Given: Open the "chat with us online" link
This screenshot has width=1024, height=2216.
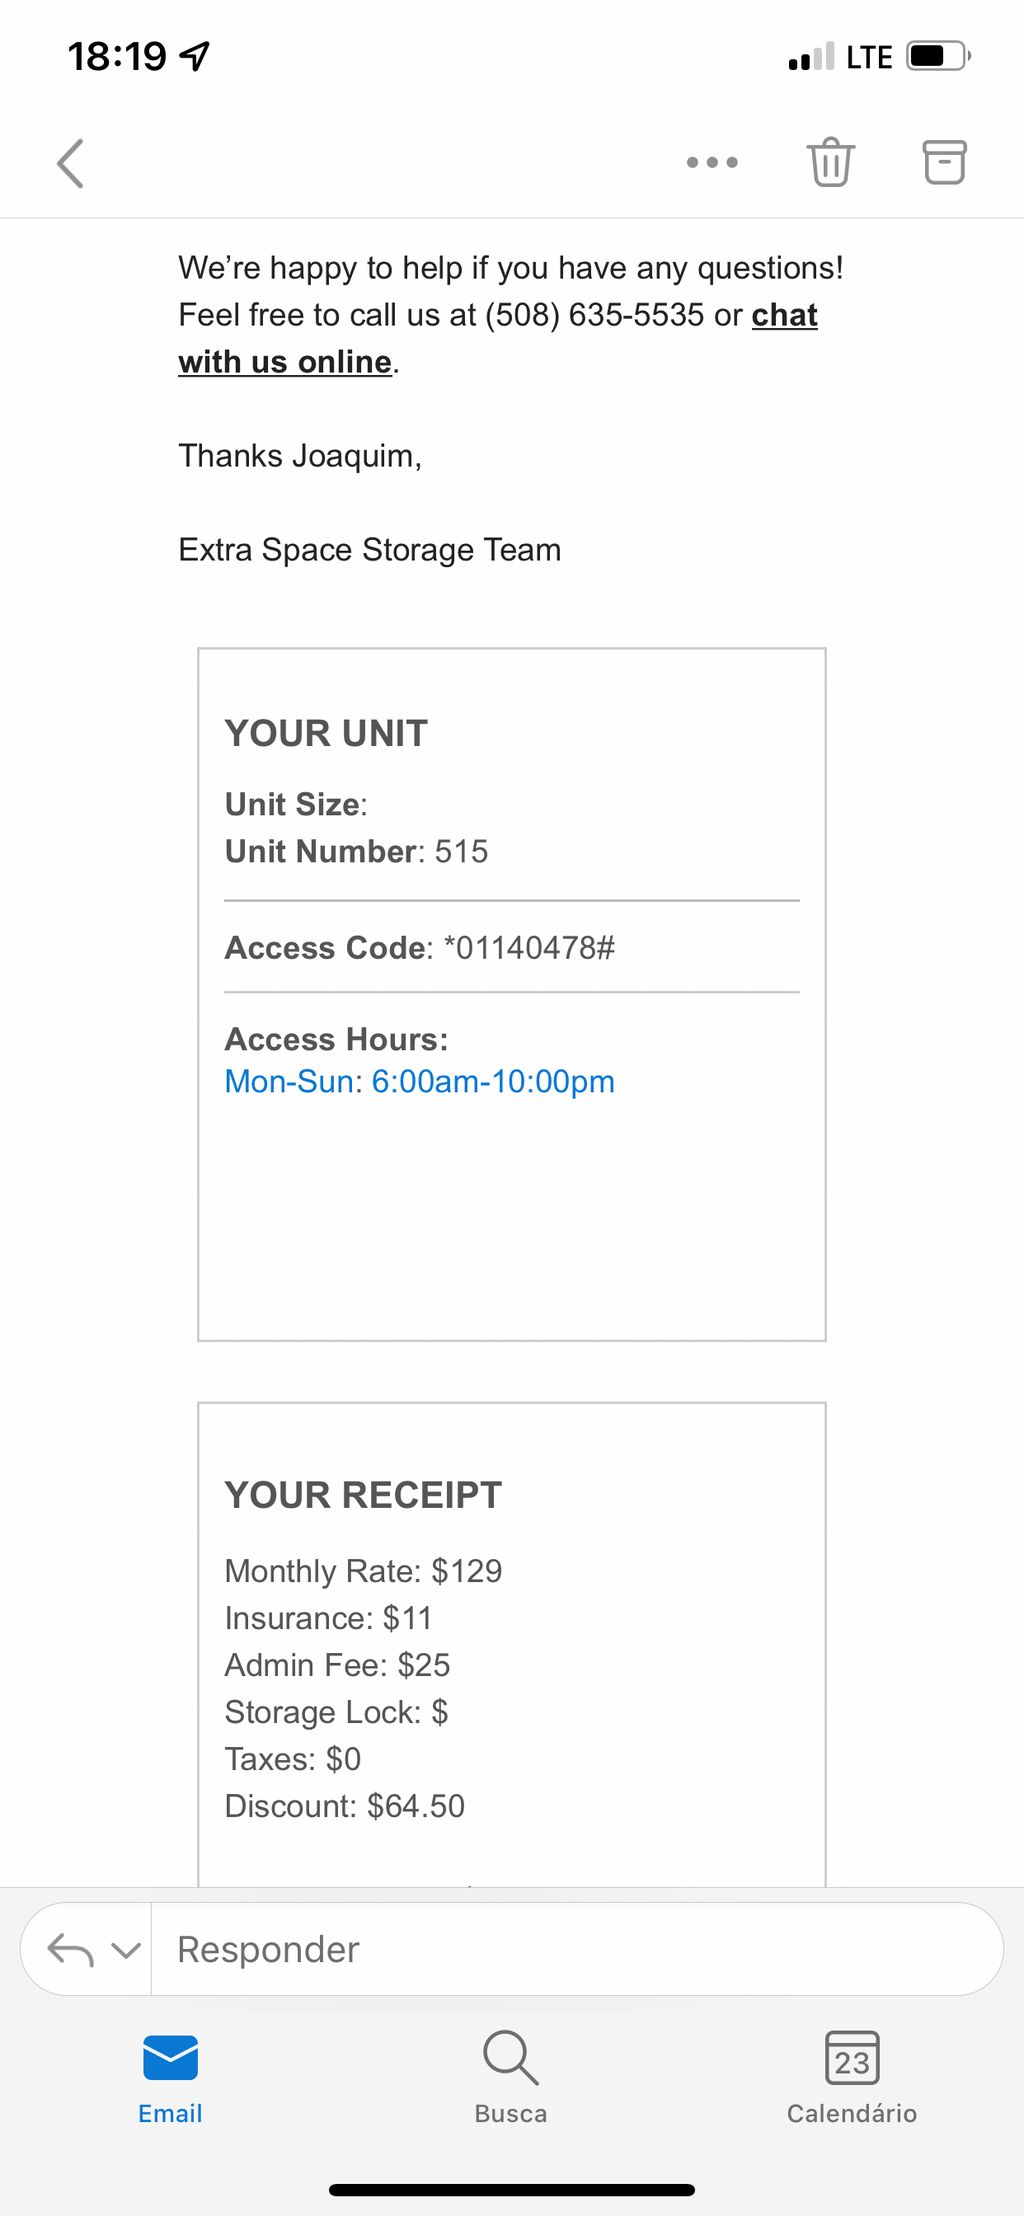Looking at the screenshot, I should 498,338.
